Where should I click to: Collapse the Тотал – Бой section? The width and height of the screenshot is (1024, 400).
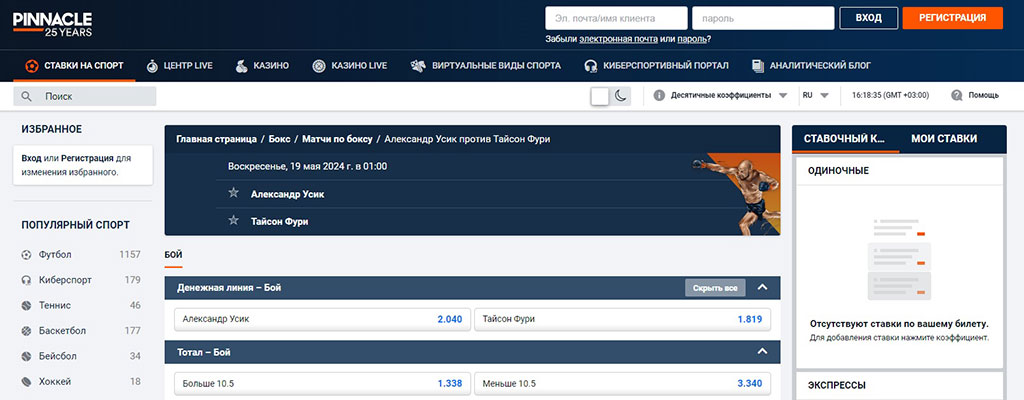(761, 352)
